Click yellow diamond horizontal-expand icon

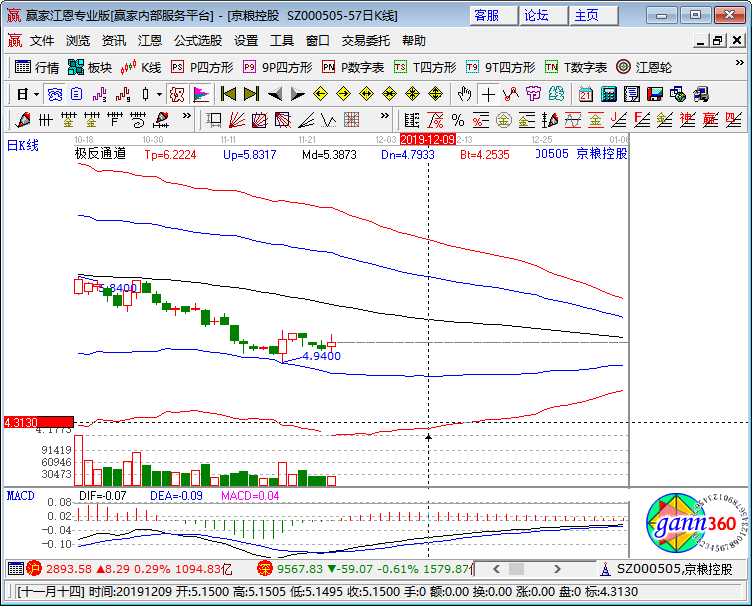point(366,94)
